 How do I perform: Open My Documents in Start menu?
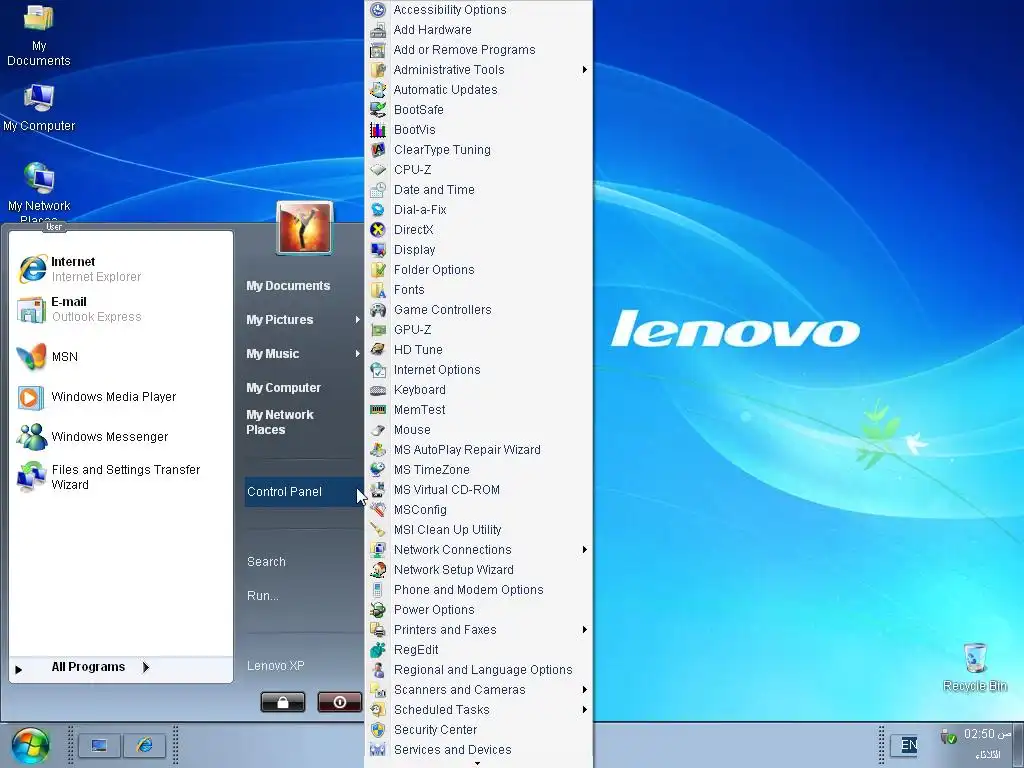[x=288, y=285]
